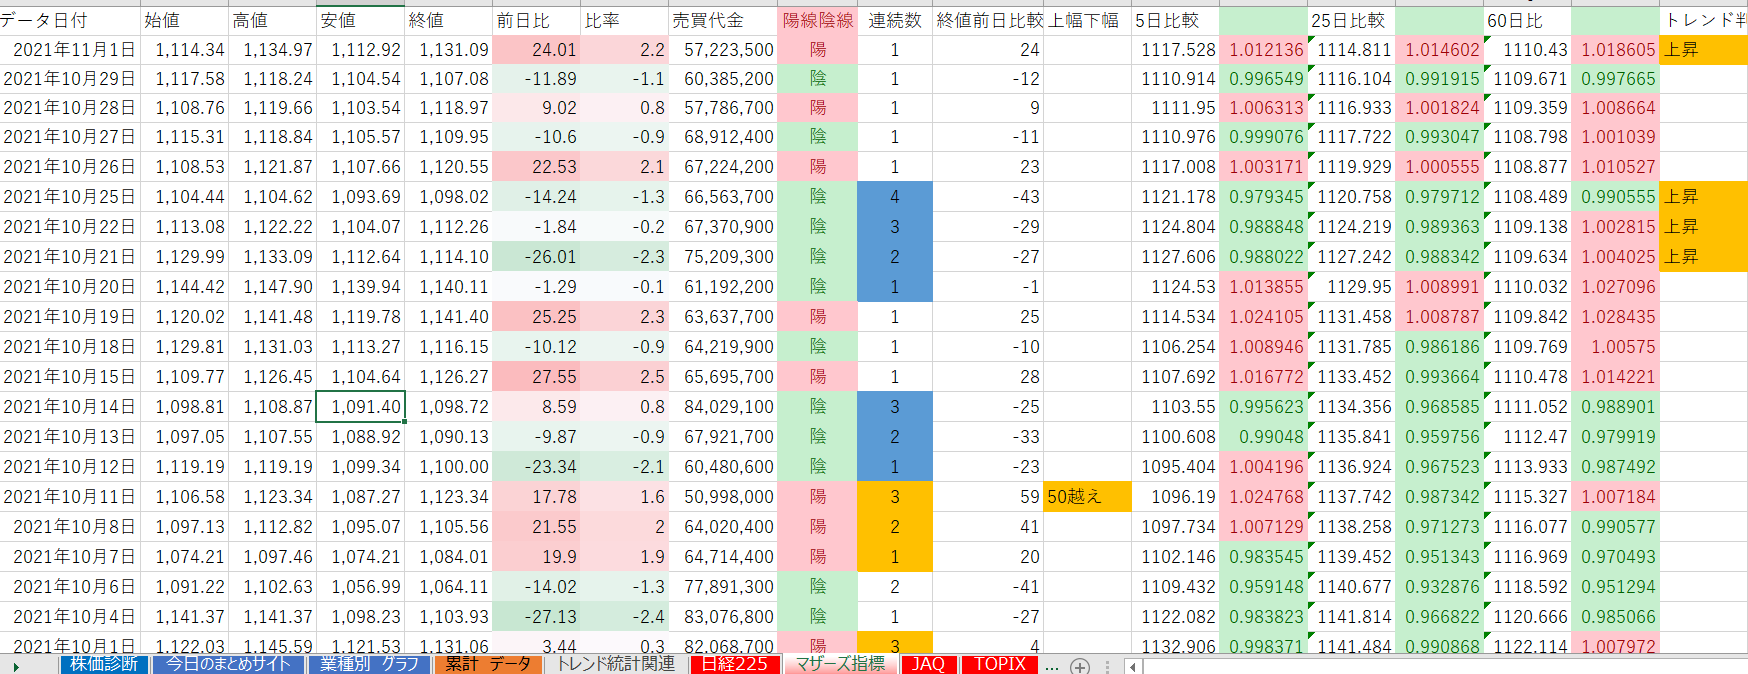Image resolution: width=1748 pixels, height=674 pixels.
Task: Click the sheet navigation arrow at bottom-left
Action: [15, 665]
